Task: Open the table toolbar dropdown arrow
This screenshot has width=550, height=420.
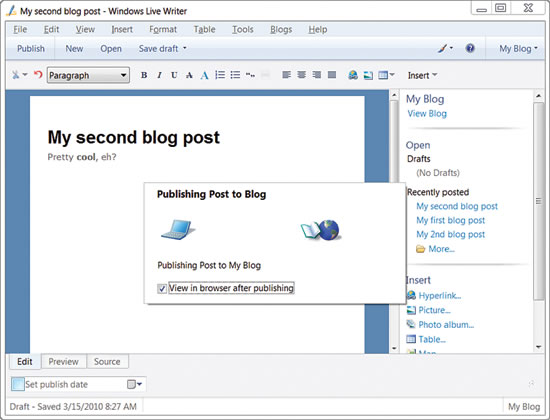Action: point(392,75)
